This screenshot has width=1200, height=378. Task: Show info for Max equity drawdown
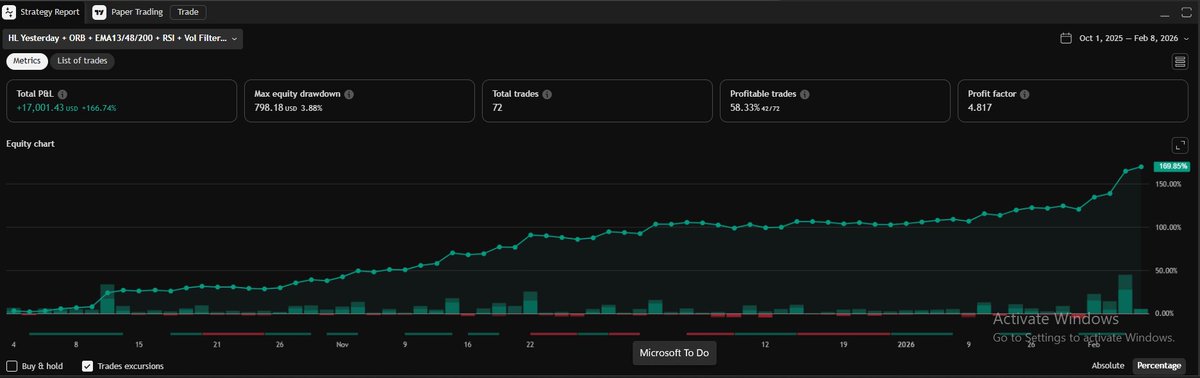point(349,94)
